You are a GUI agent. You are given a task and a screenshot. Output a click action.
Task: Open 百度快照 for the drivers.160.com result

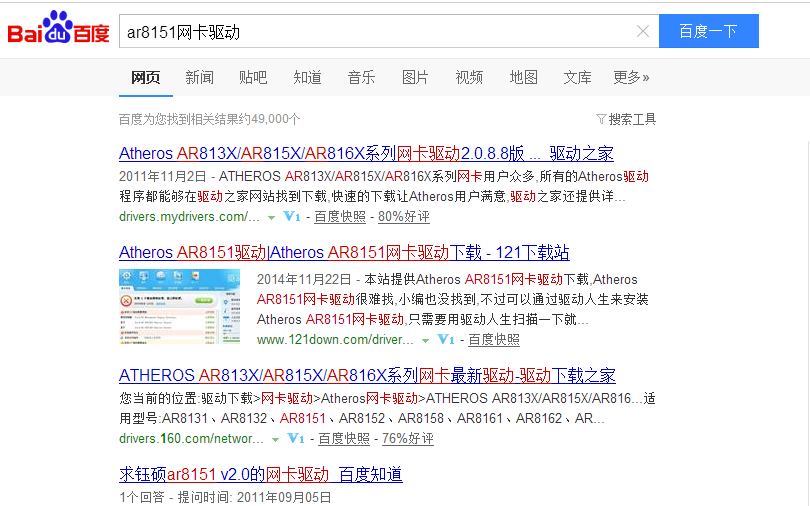[x=344, y=439]
